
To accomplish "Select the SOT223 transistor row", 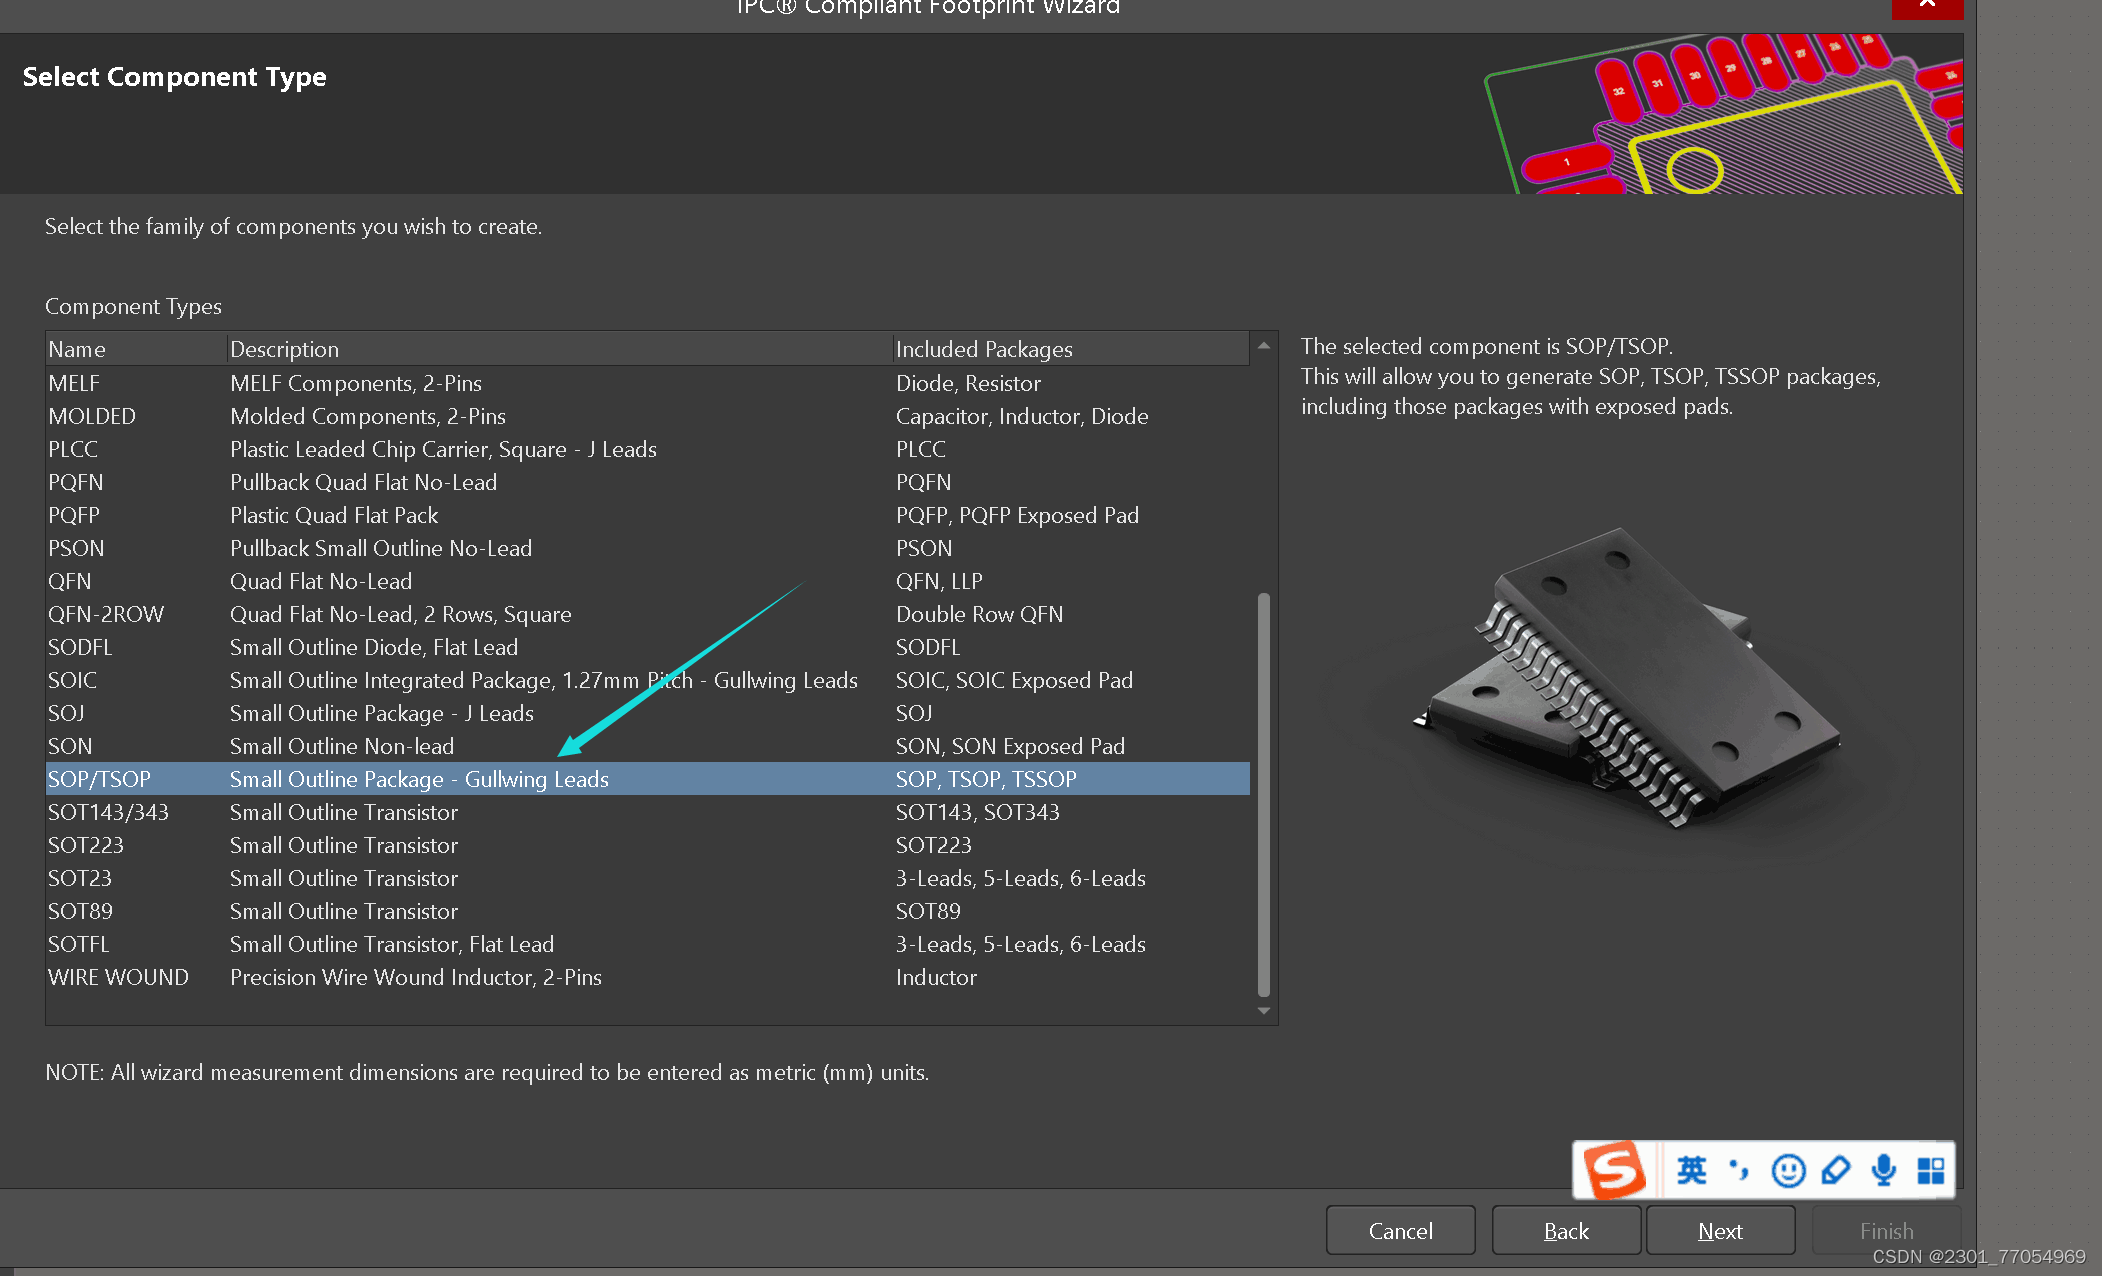I will coord(86,845).
